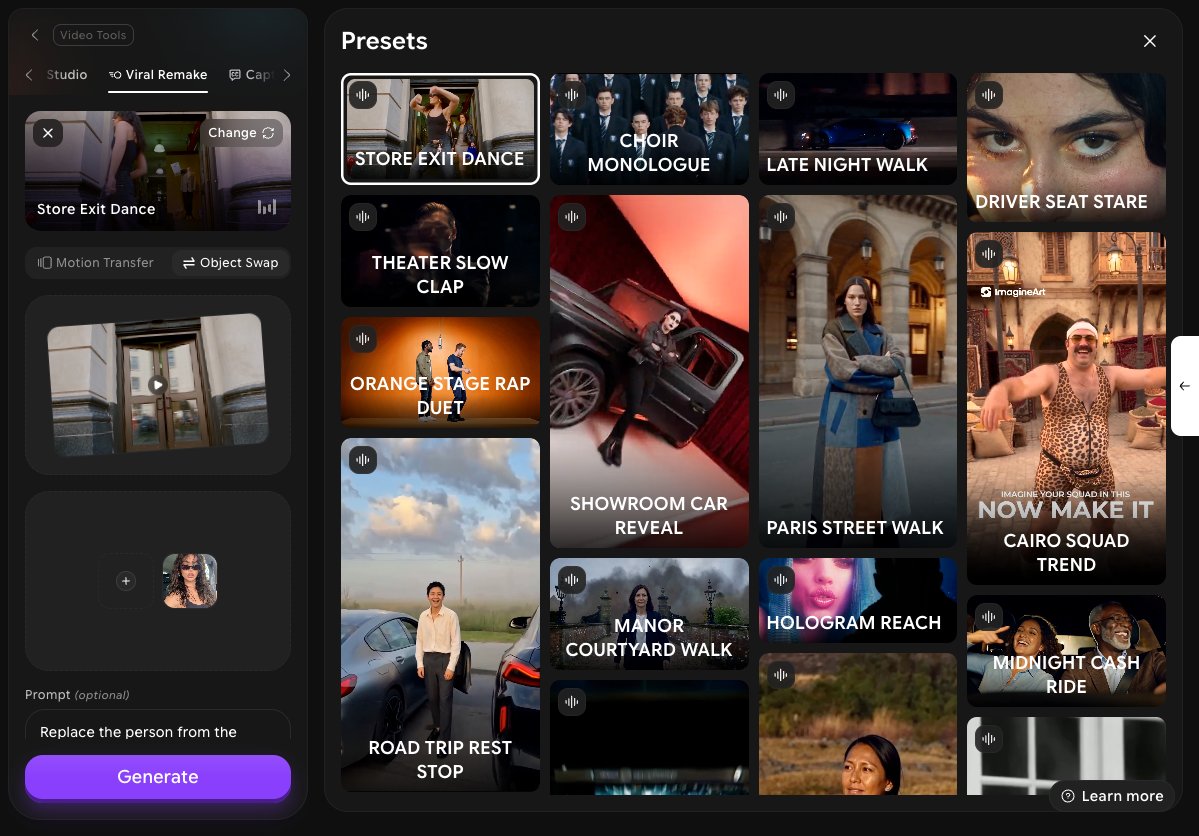This screenshot has width=1199, height=836.
Task: Switch mode to Motion Transfer
Action: tap(96, 263)
